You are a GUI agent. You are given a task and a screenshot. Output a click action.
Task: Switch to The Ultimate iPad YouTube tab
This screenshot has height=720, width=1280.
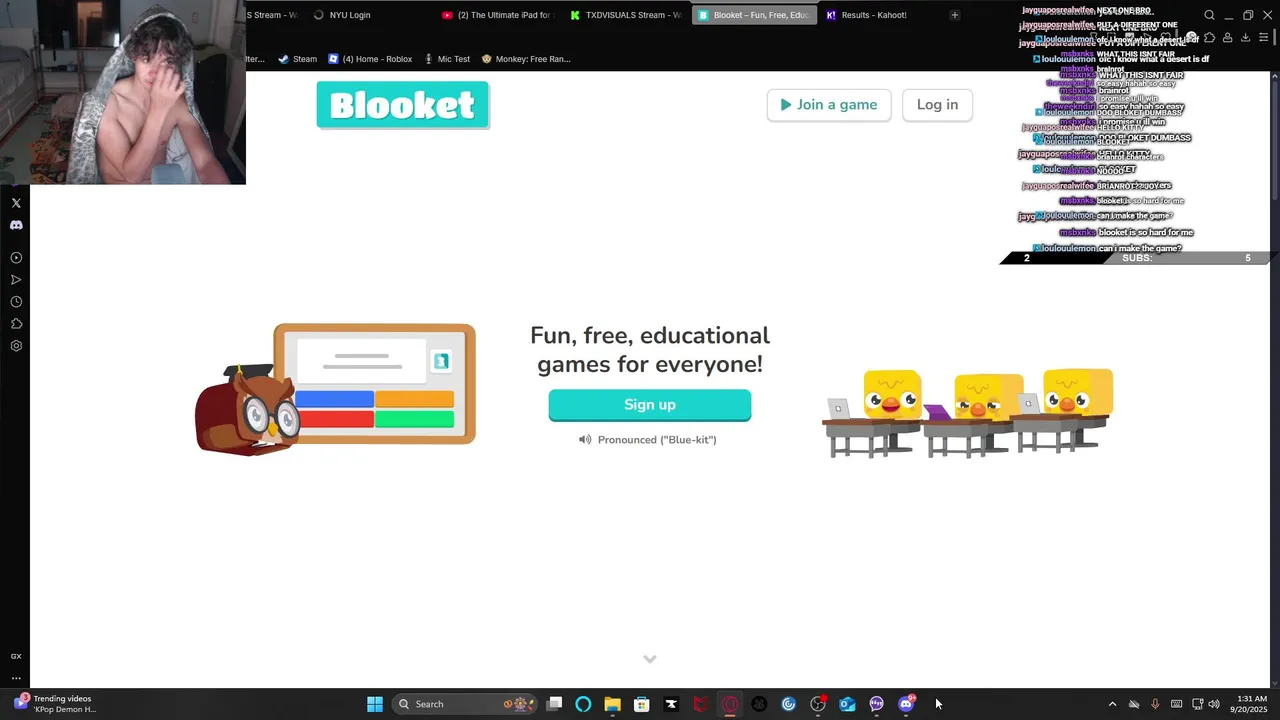pos(496,15)
